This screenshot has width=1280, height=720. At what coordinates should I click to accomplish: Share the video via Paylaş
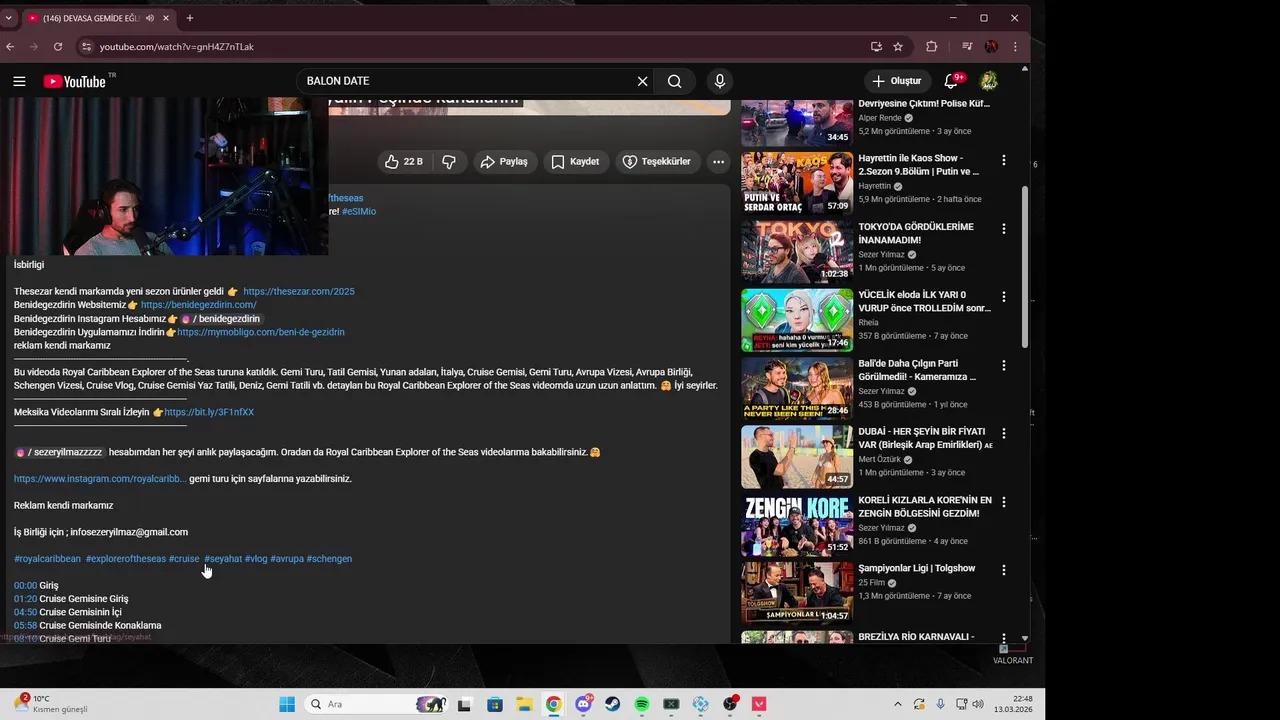point(505,161)
